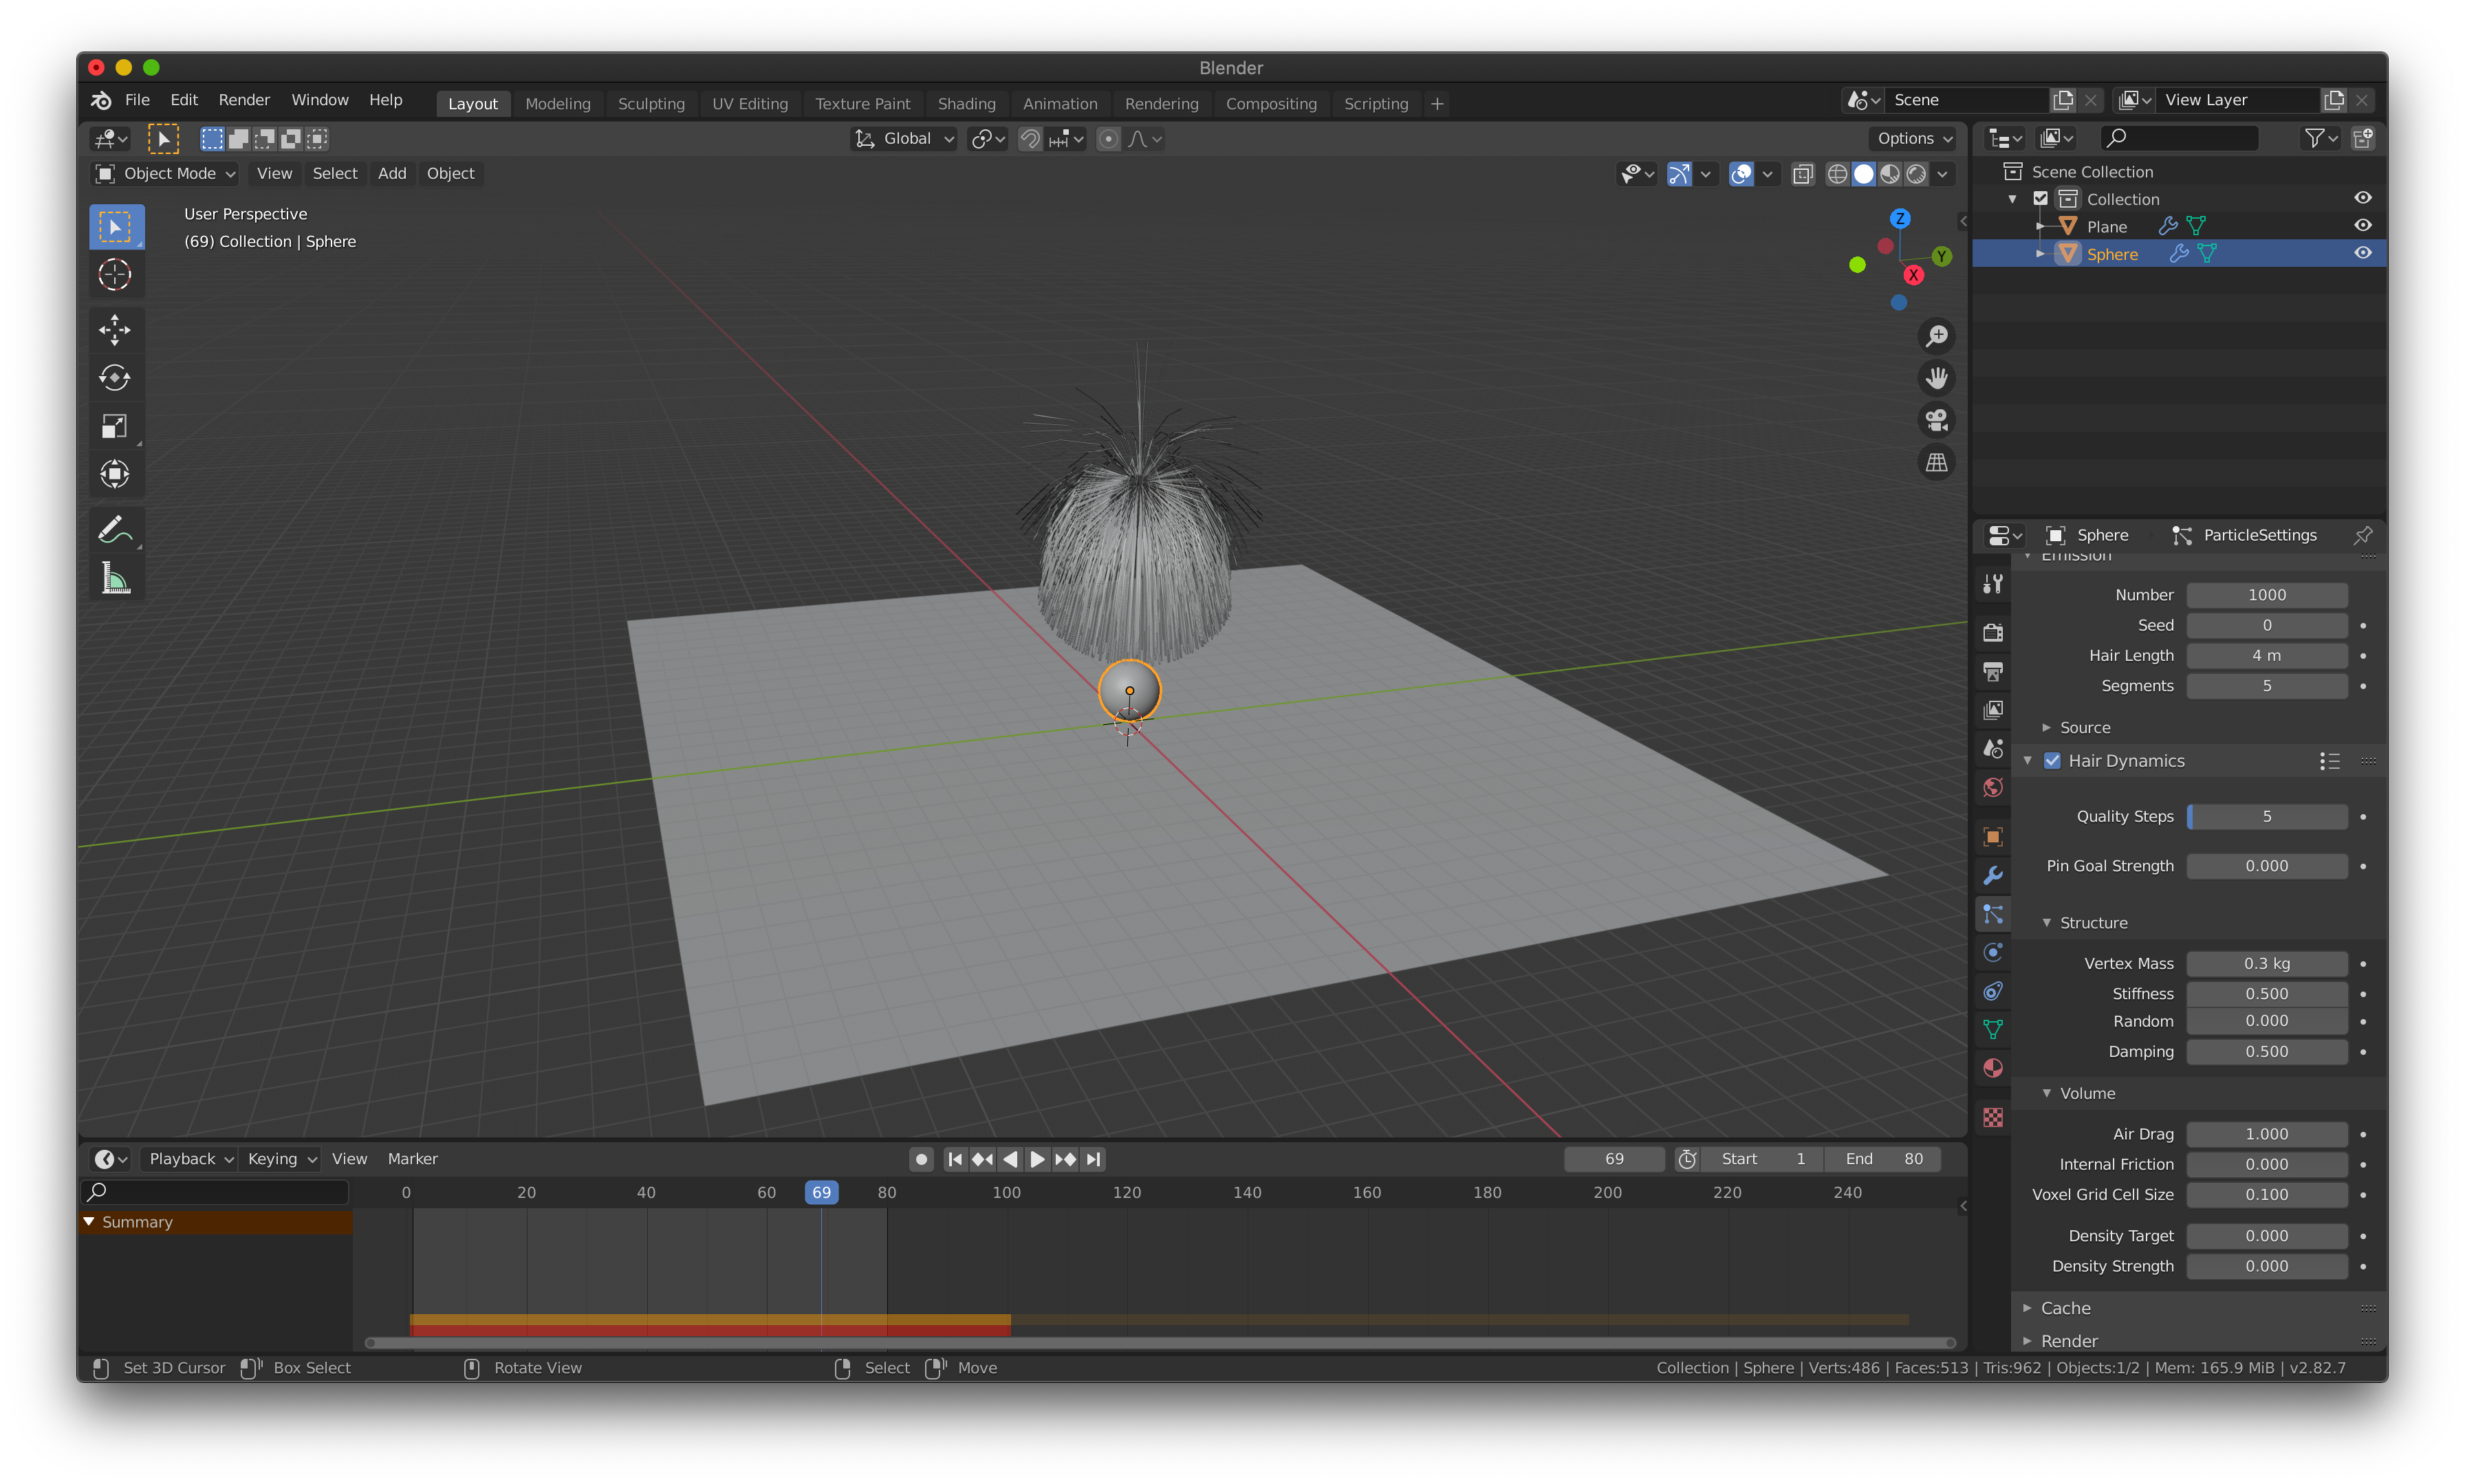Expand the Cache panel
The width and height of the screenshot is (2465, 1484).
pos(2065,1308)
